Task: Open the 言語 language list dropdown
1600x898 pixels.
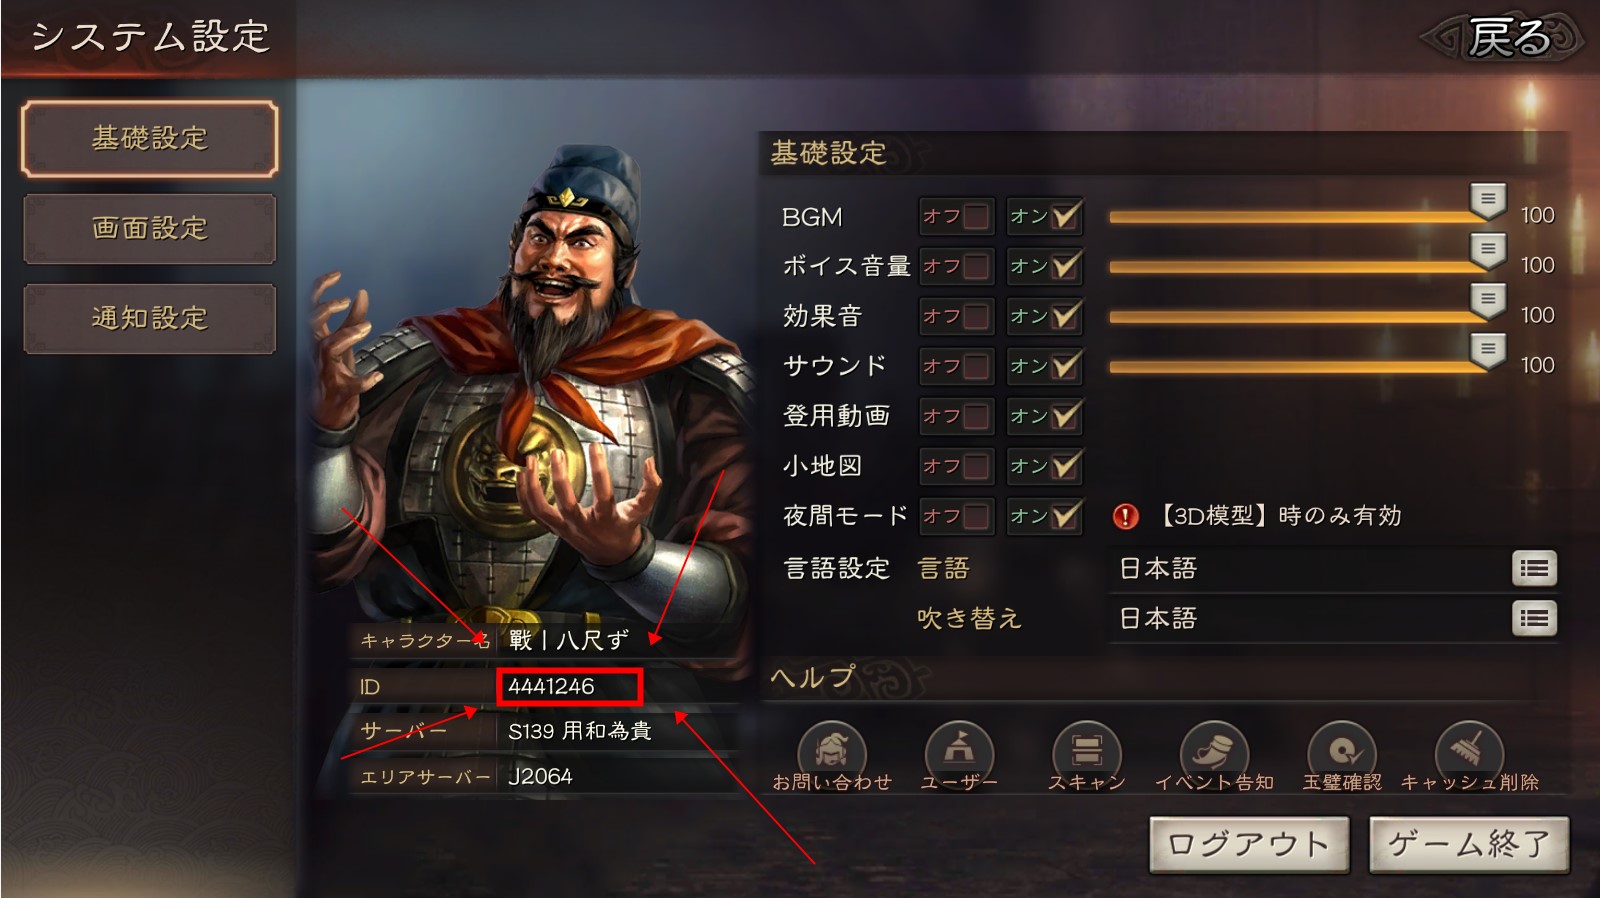Action: click(x=1534, y=569)
